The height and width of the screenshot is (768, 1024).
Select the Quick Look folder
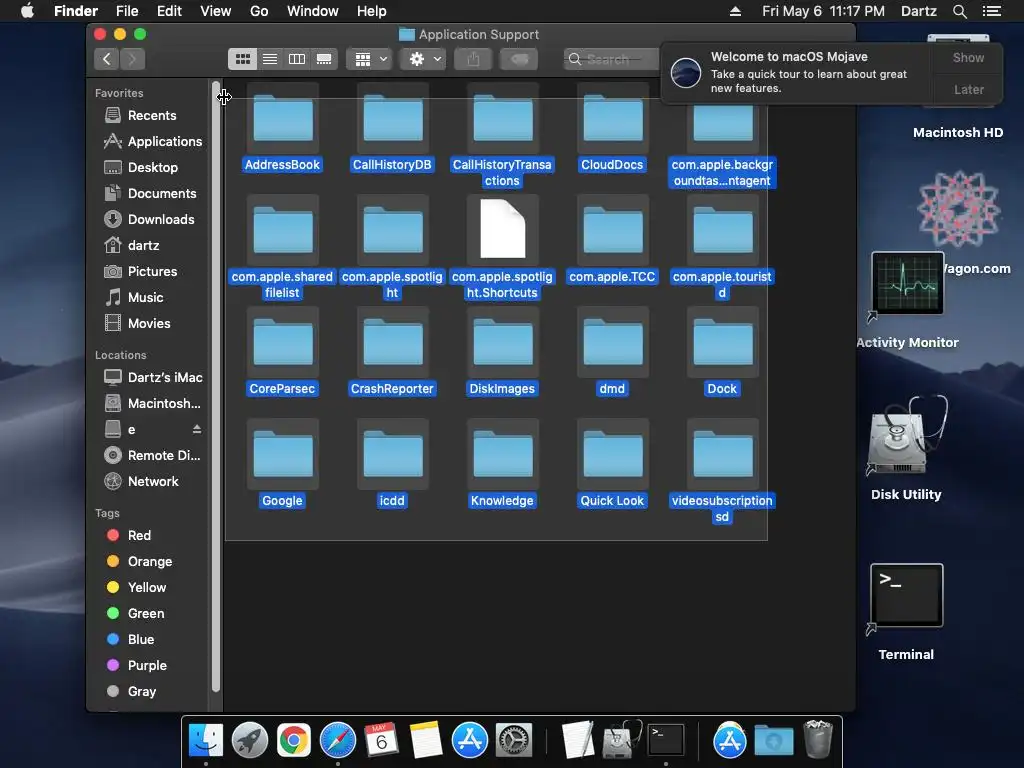[x=613, y=455]
